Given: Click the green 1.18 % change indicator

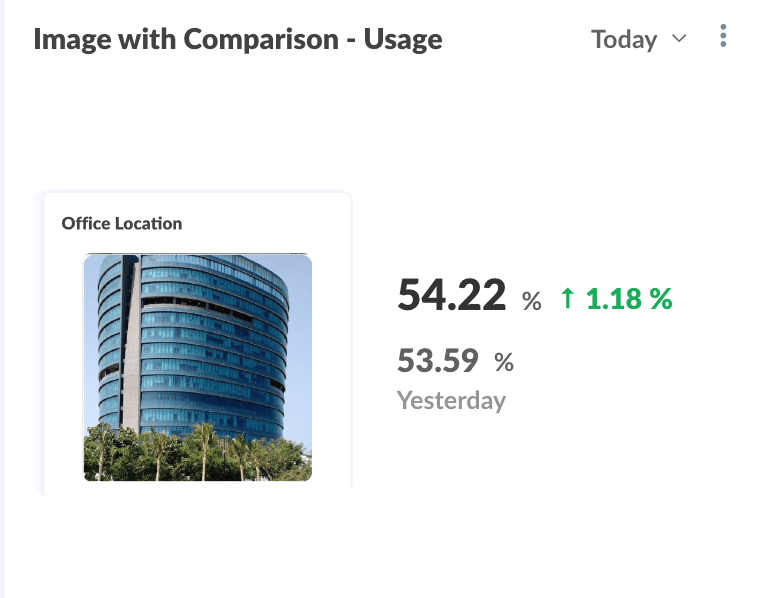Looking at the screenshot, I should point(616,298).
